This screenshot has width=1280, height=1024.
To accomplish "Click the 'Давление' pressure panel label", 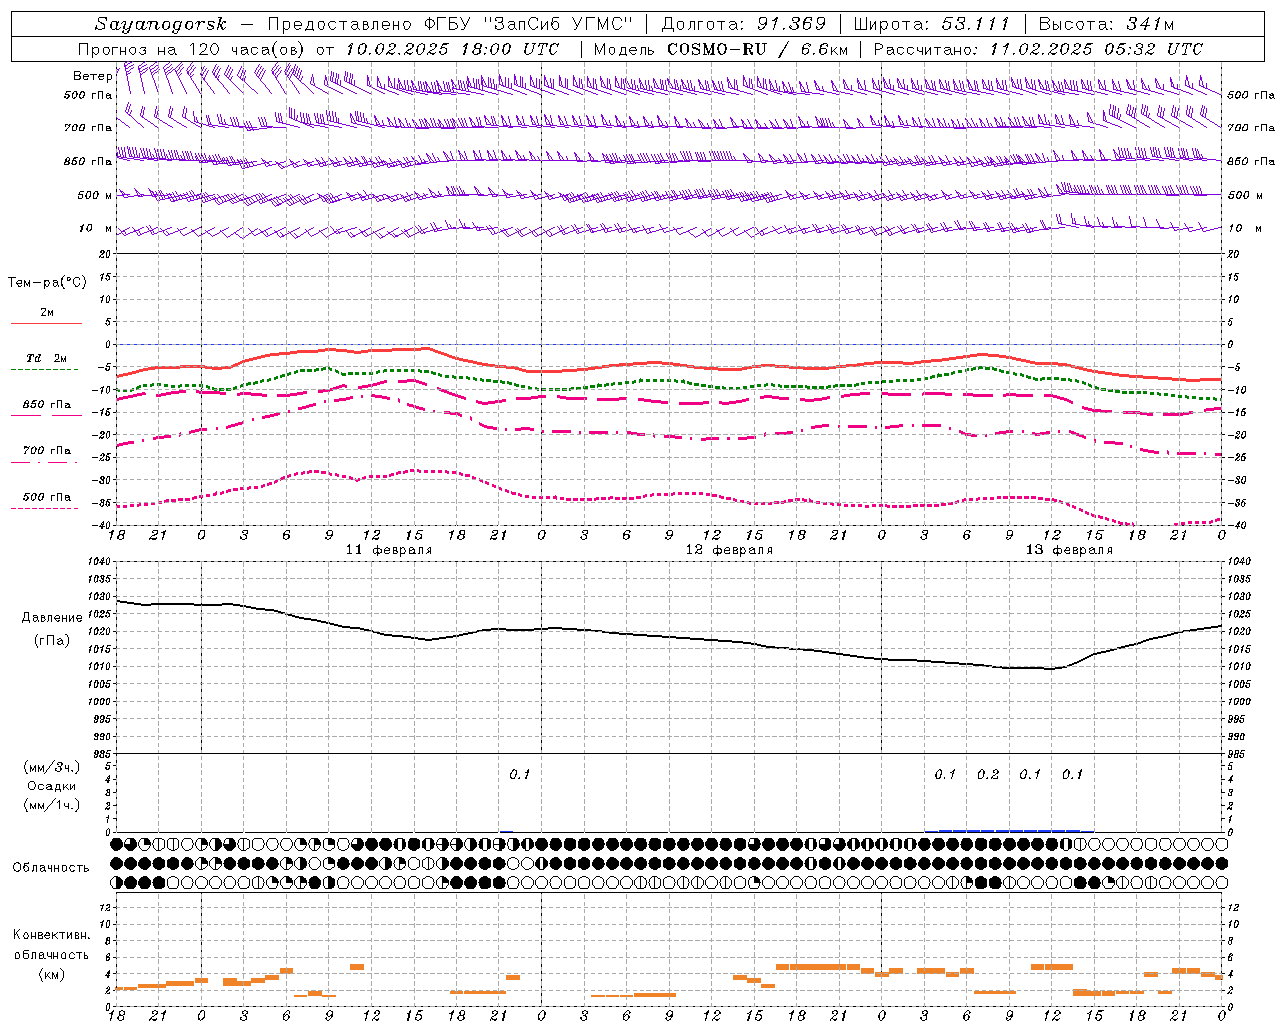I will coord(52,618).
